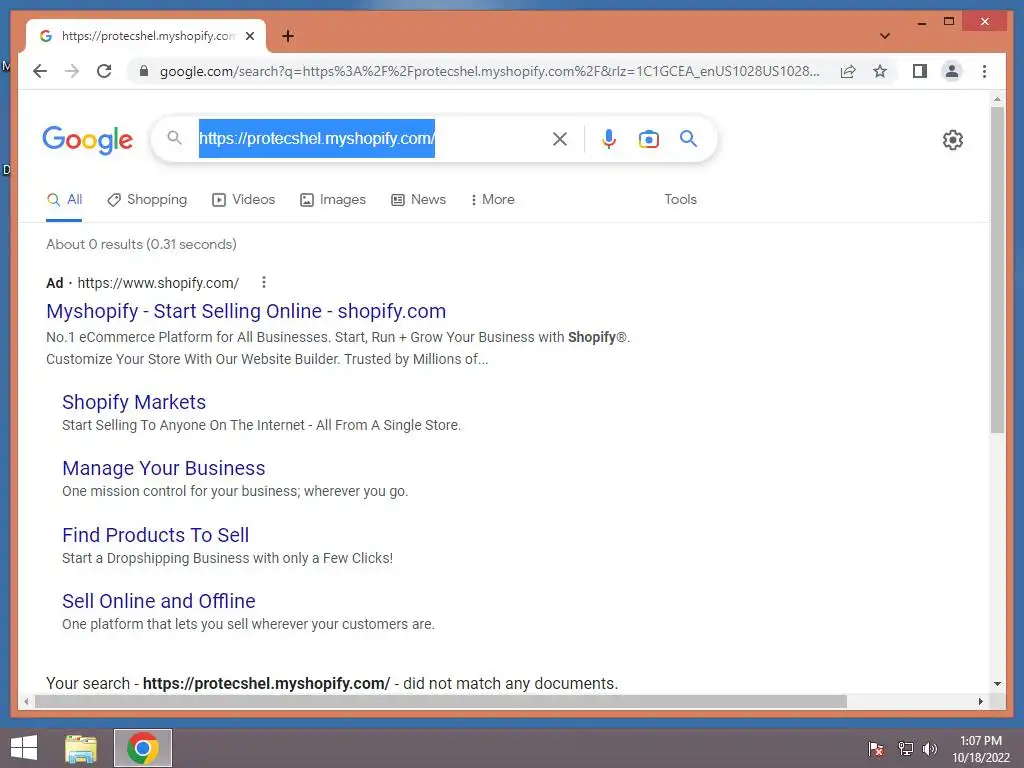The width and height of the screenshot is (1024, 768).
Task: Open the Shopify Markets link
Action: (x=134, y=402)
